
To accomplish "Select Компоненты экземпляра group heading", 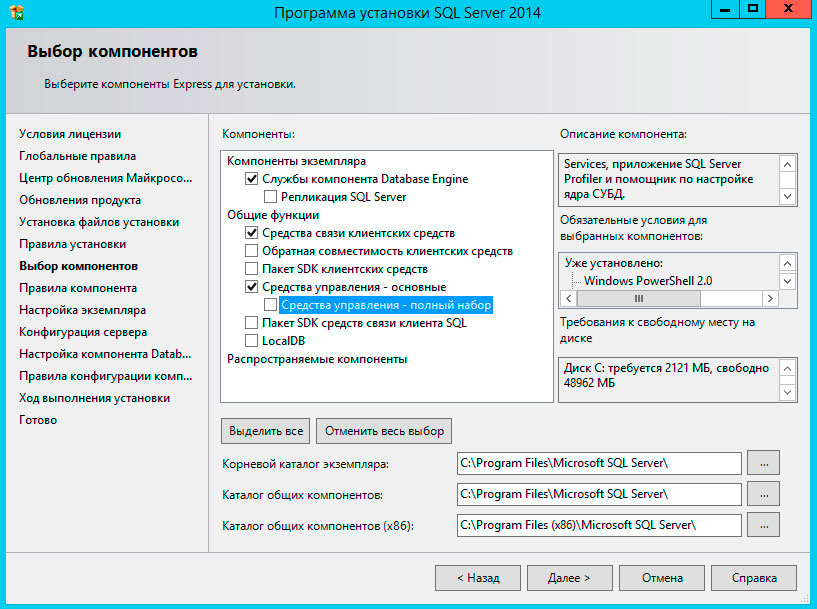I will click(296, 161).
